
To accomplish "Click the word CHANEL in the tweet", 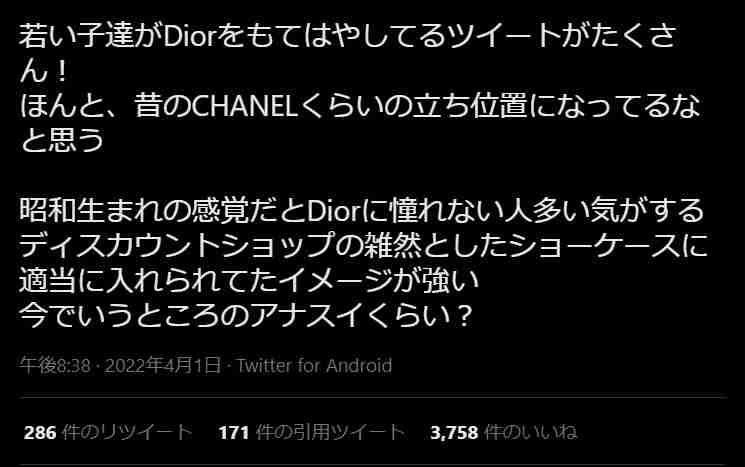I will click(245, 106).
